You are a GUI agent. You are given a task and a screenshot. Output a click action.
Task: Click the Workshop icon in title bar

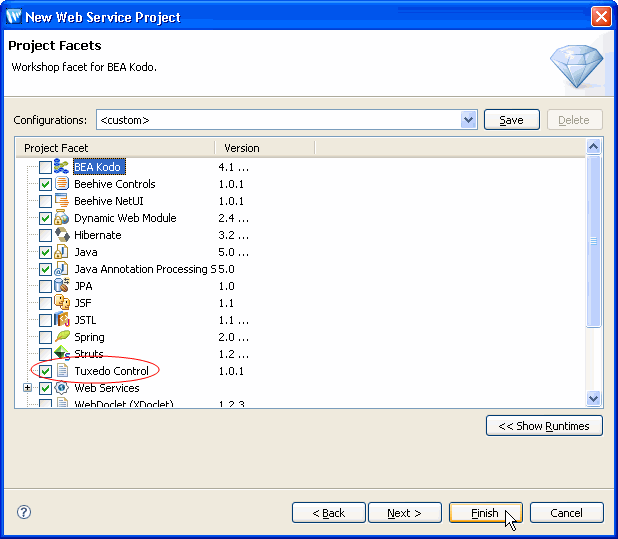click(14, 17)
